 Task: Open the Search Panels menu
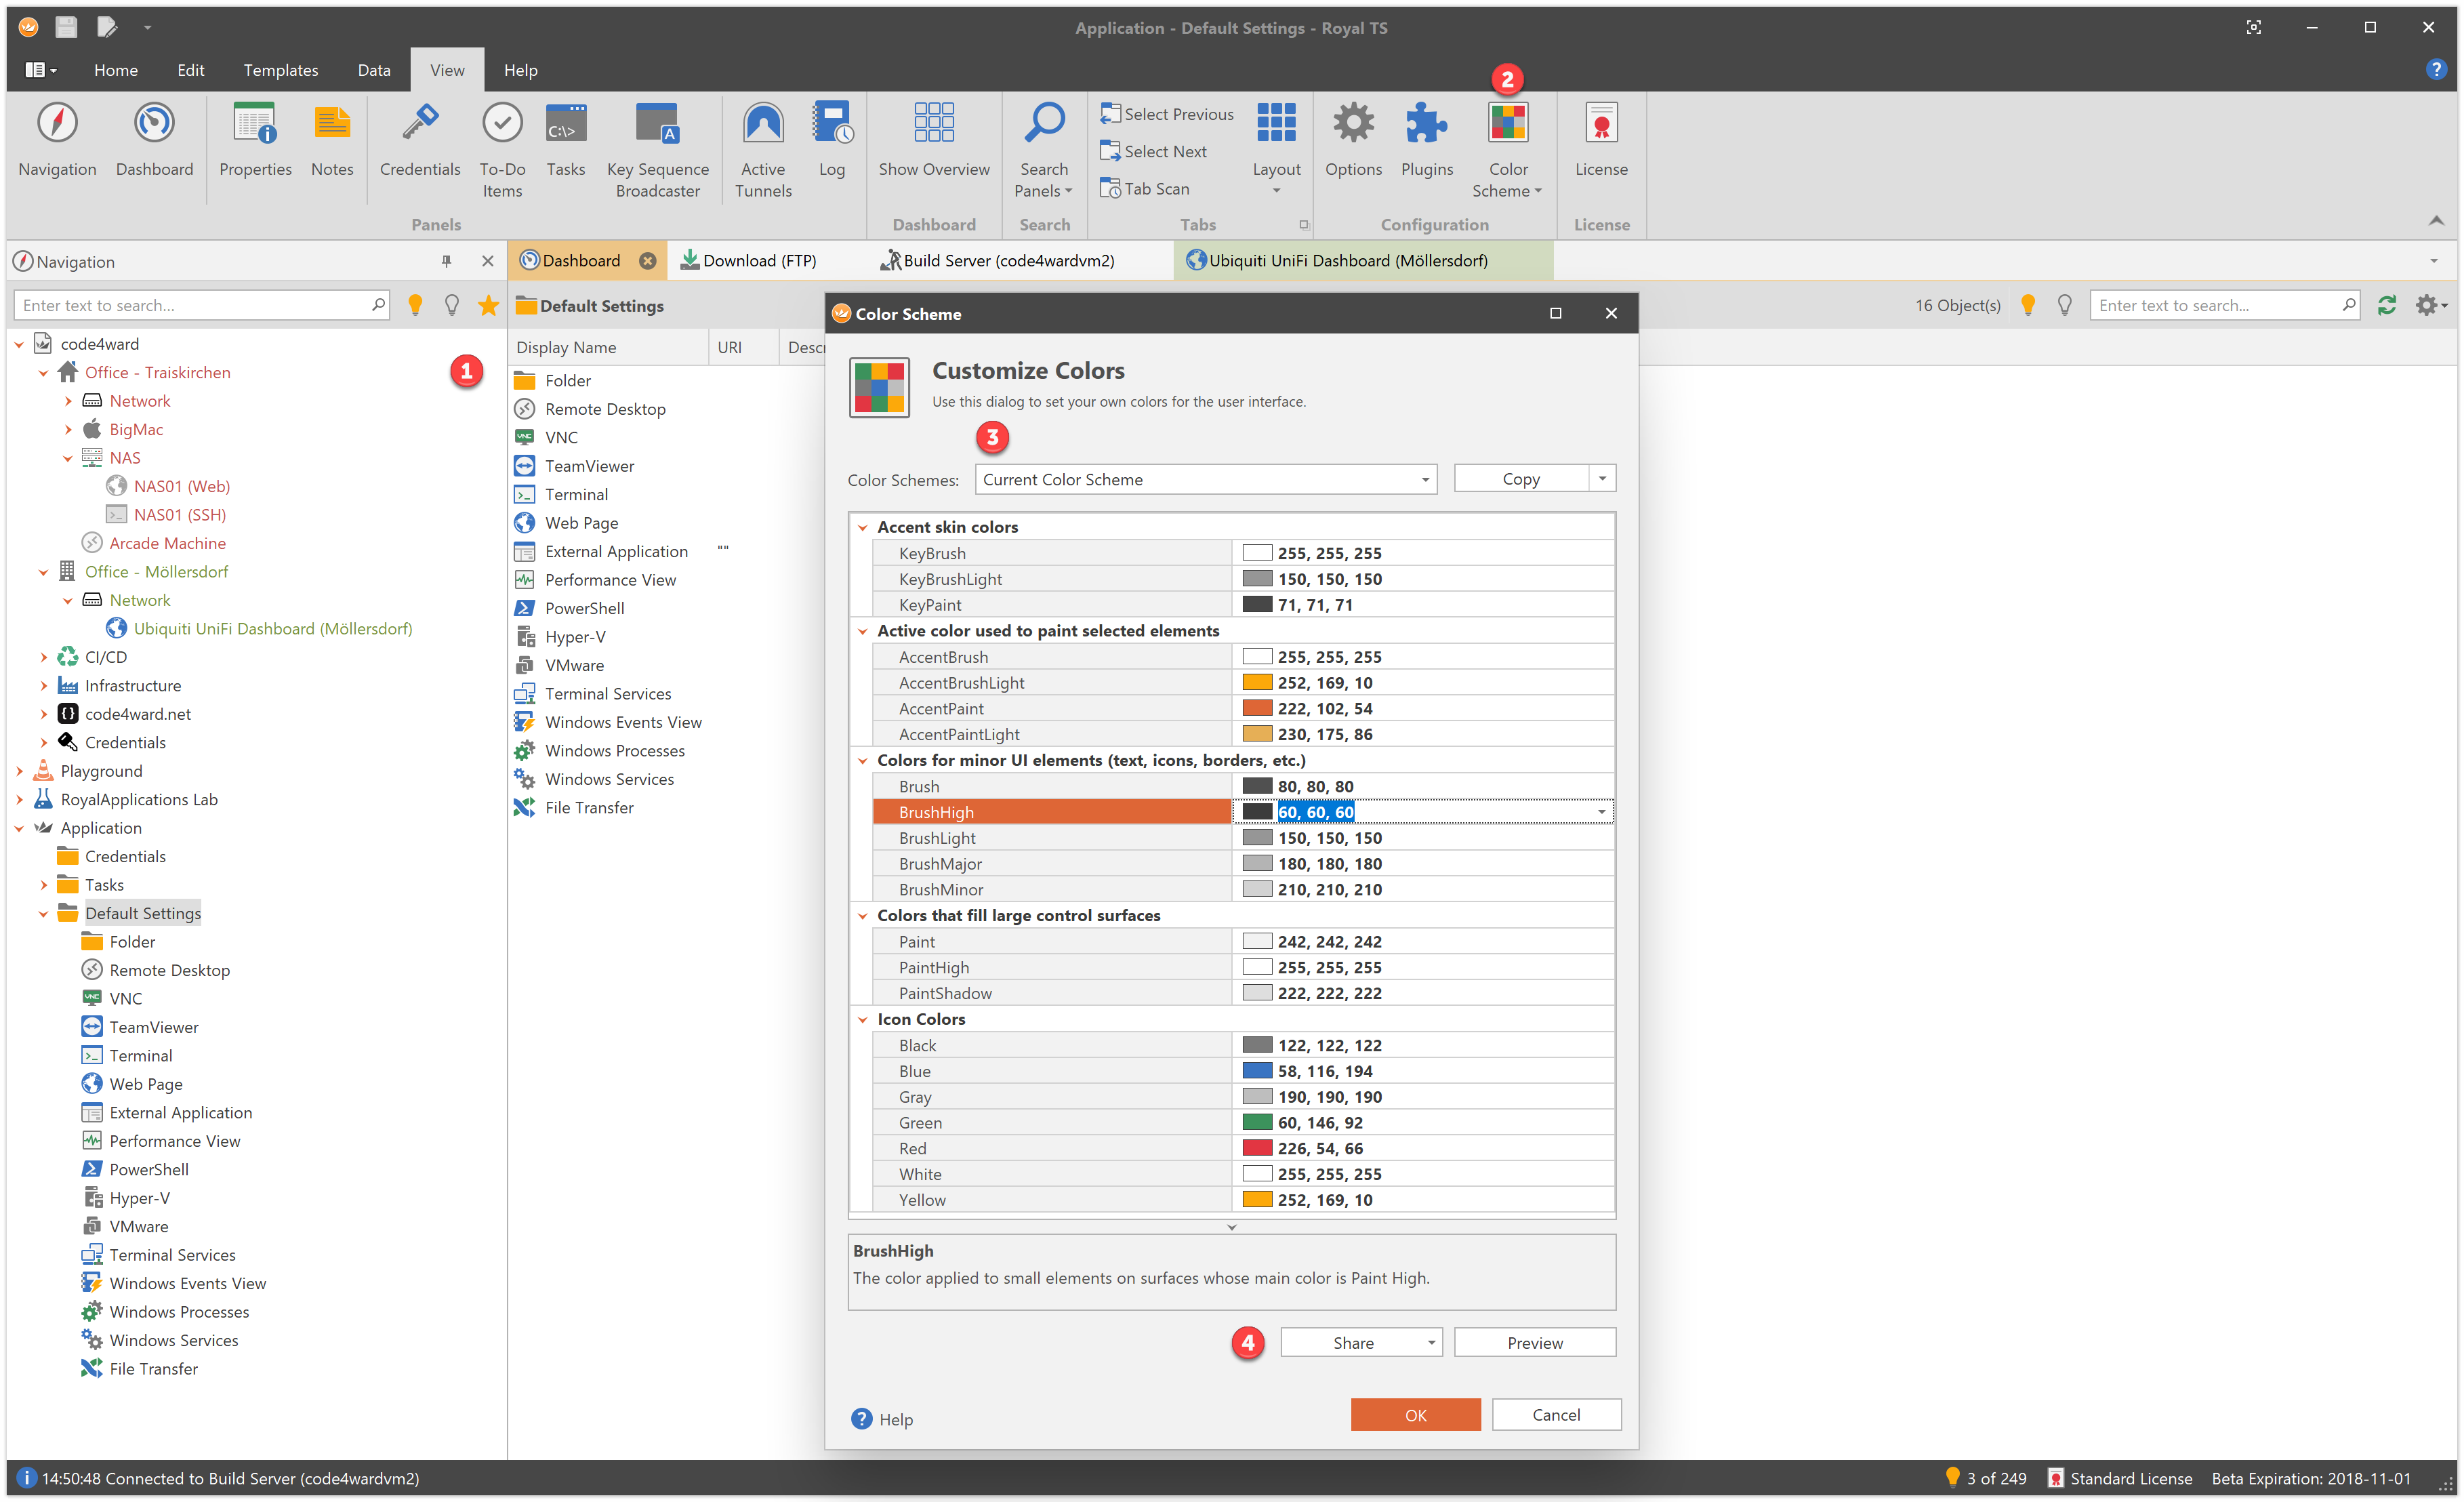1044,151
